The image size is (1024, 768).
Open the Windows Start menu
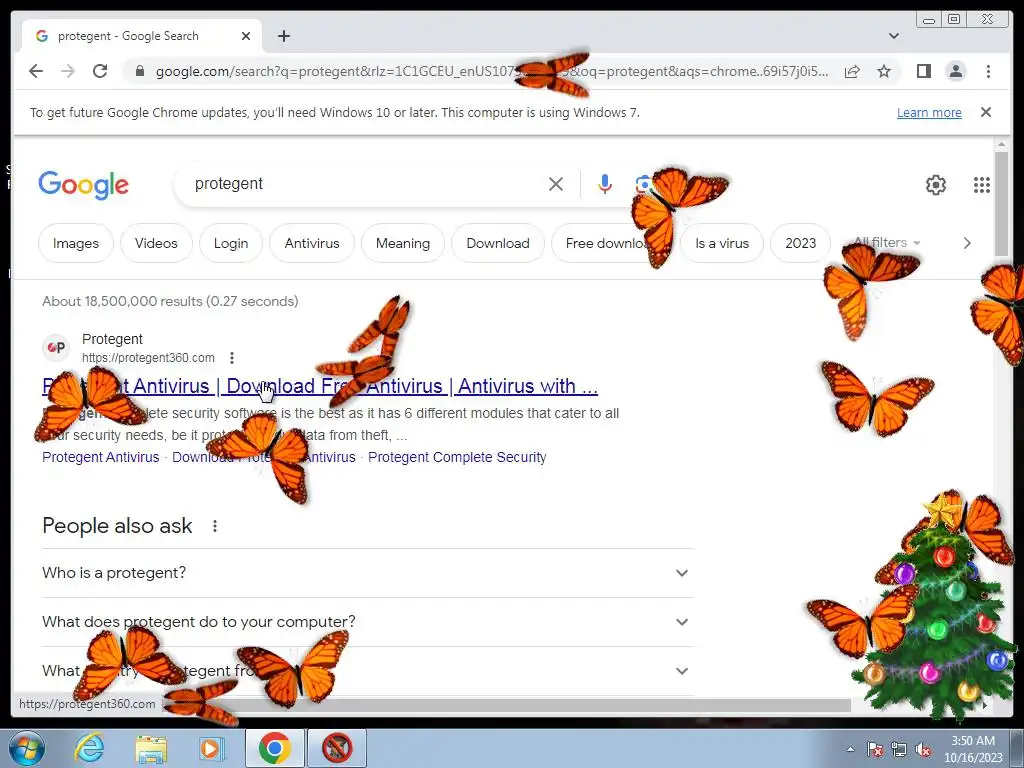tap(27, 748)
